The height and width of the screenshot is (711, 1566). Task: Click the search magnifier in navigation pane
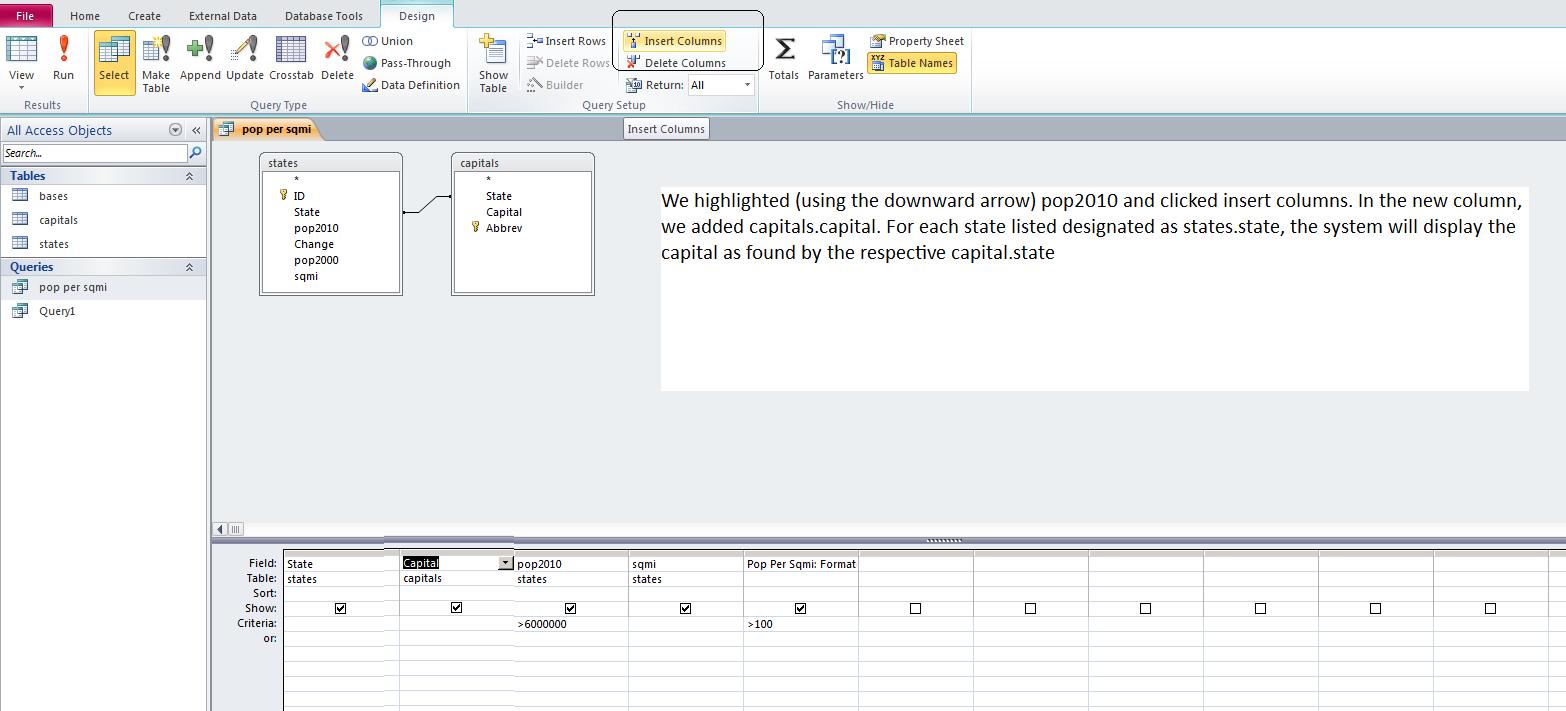[x=196, y=153]
